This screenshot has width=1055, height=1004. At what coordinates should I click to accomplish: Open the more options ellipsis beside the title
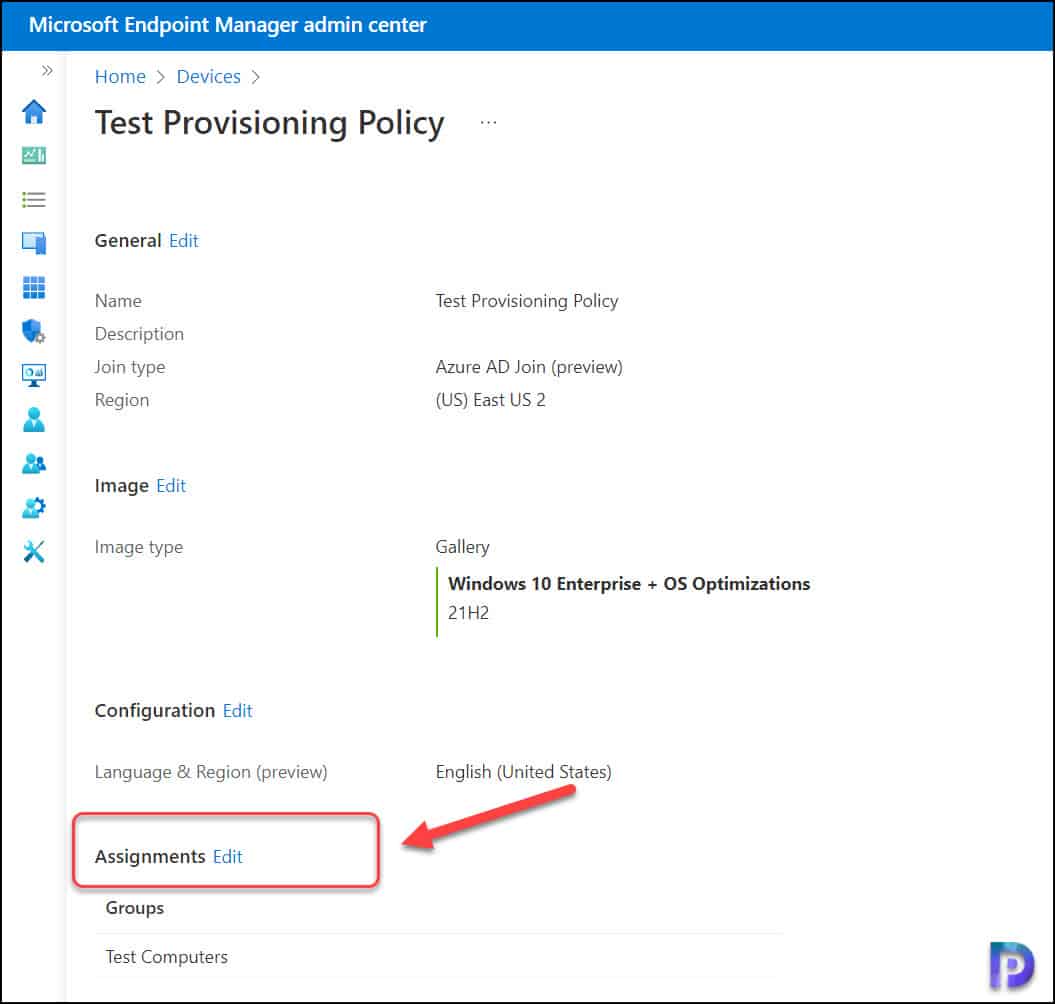coord(488,122)
